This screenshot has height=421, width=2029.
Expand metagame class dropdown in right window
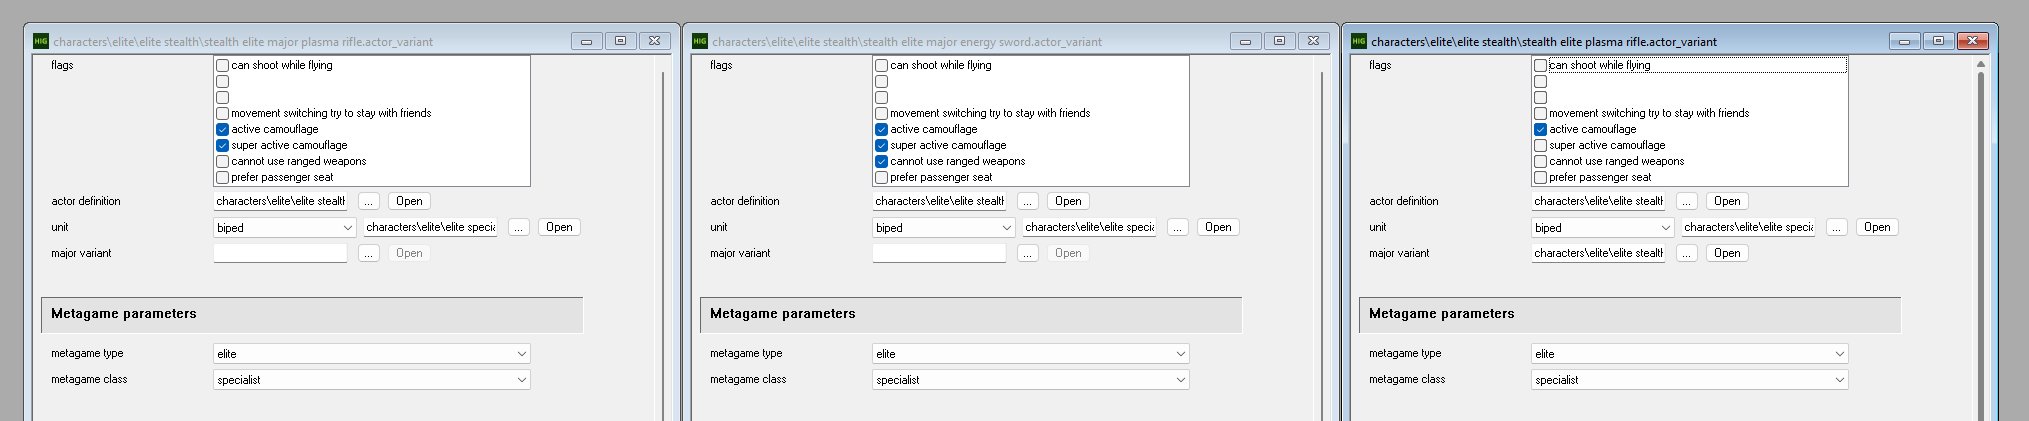click(1690, 379)
